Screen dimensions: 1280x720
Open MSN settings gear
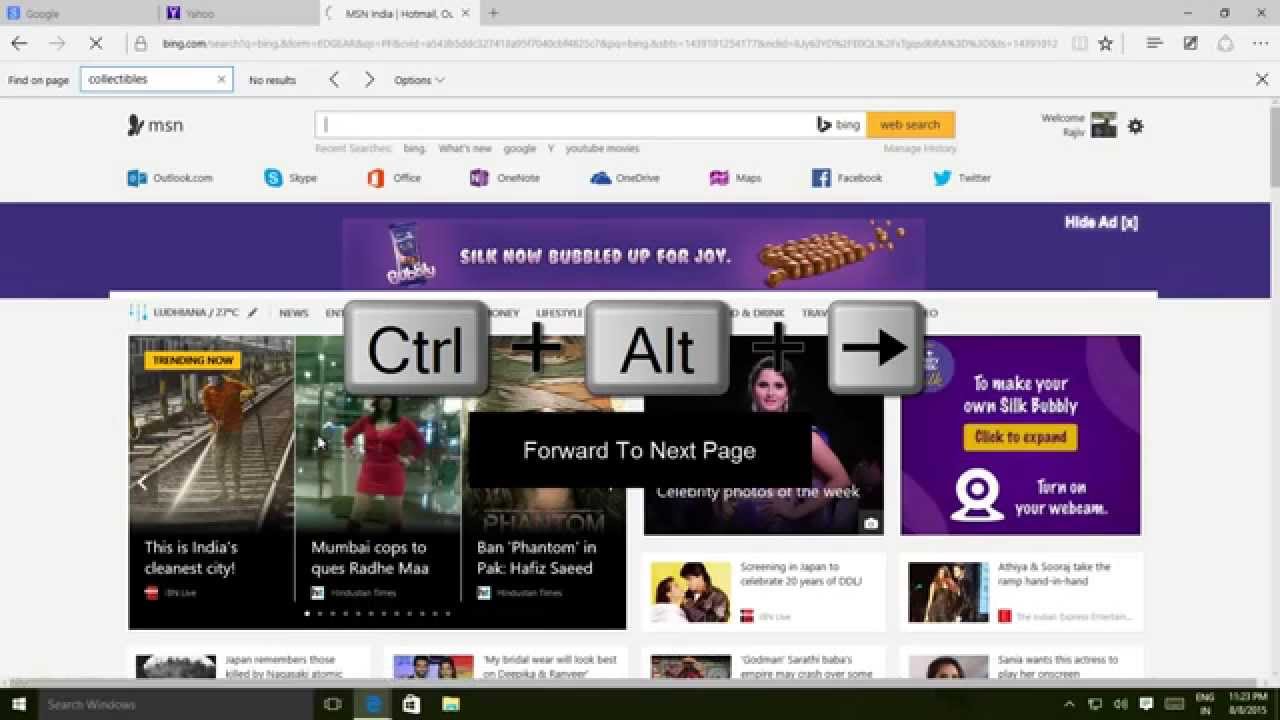(x=1135, y=126)
